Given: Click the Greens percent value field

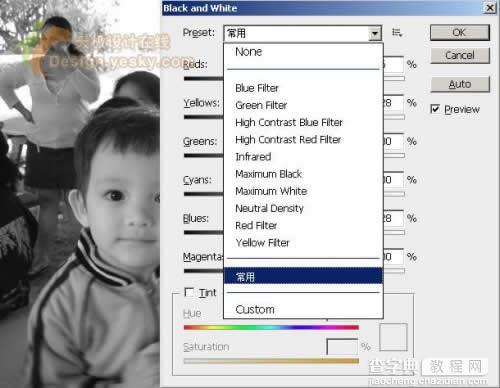Looking at the screenshot, I should [x=393, y=141].
